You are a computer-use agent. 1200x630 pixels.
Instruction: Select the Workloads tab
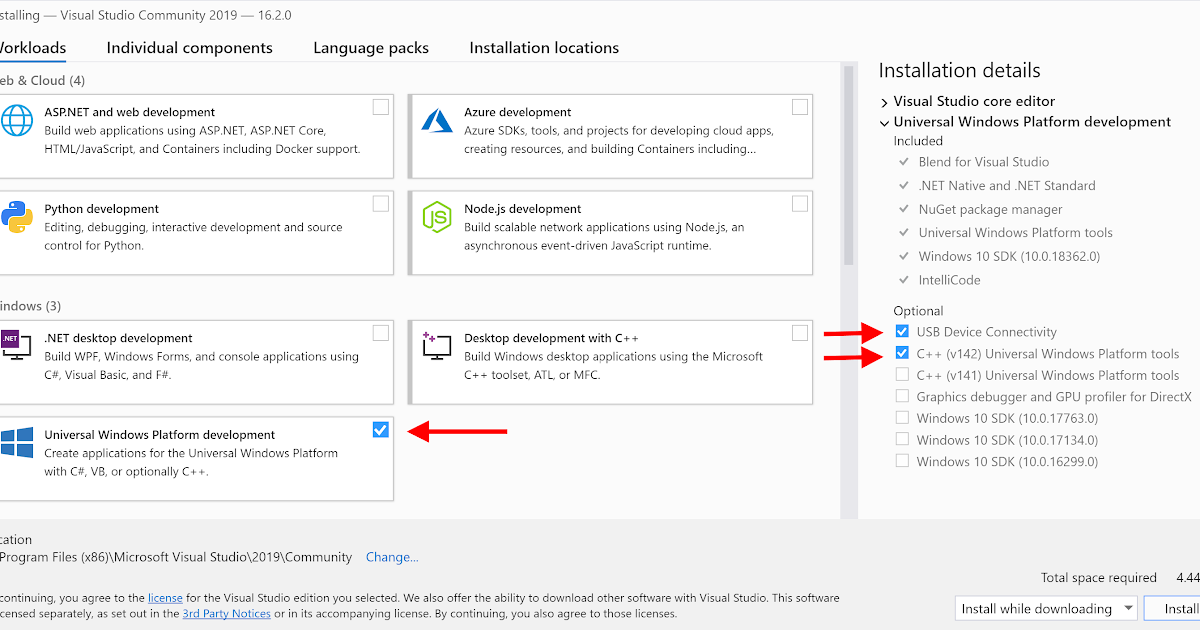point(32,48)
